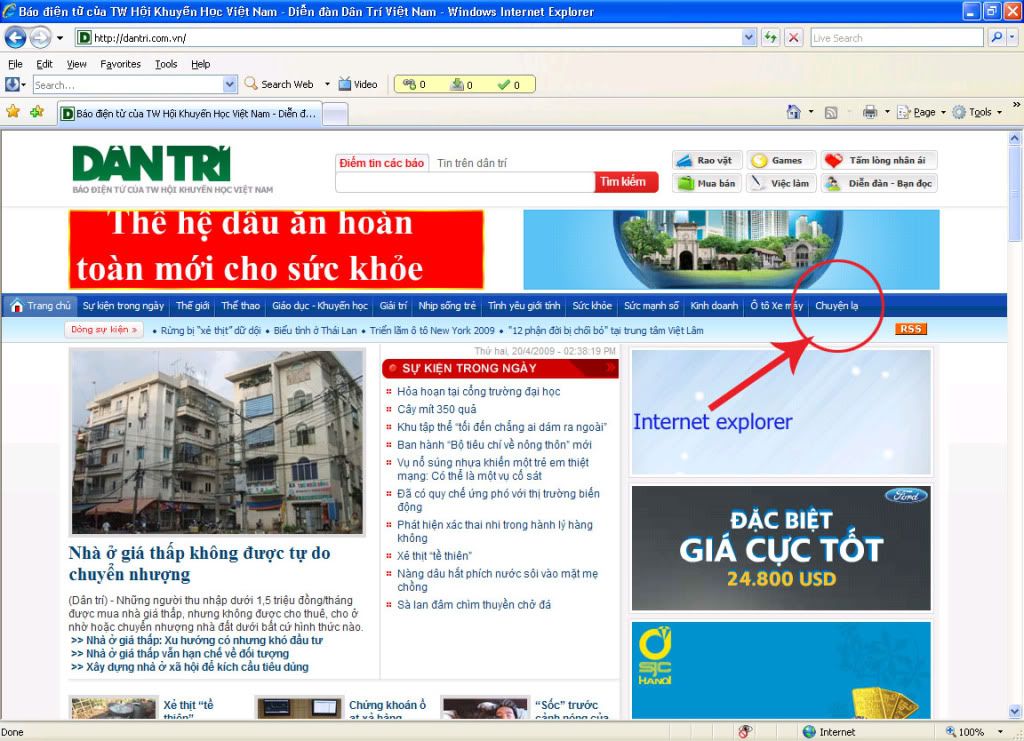Read Hỏa hoạn tại cổng trường đại học
This screenshot has height=741, width=1024.
[479, 391]
